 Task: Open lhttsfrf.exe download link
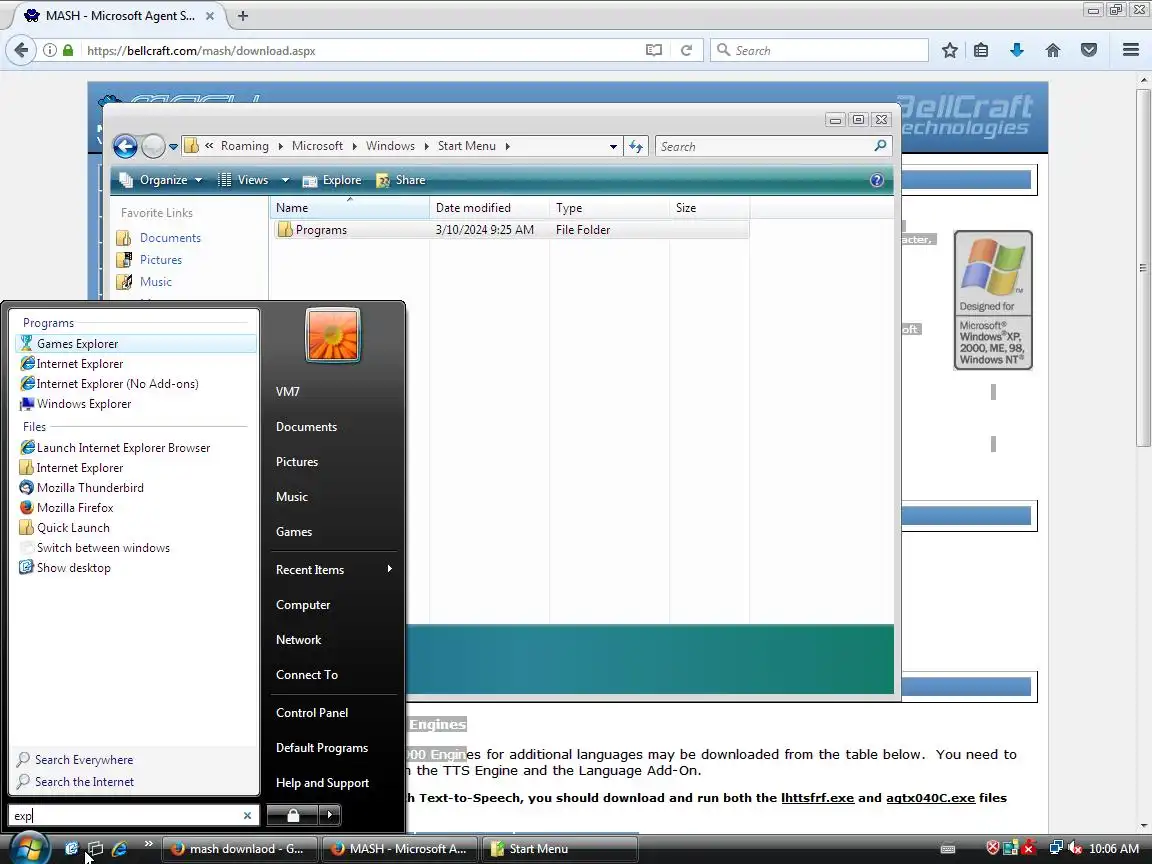click(x=817, y=798)
